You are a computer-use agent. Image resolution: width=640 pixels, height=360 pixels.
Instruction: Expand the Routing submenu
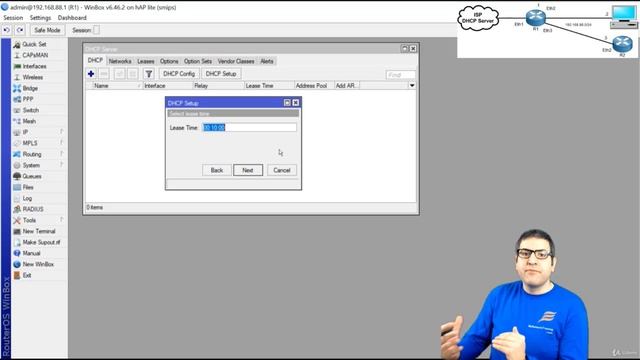(32, 154)
